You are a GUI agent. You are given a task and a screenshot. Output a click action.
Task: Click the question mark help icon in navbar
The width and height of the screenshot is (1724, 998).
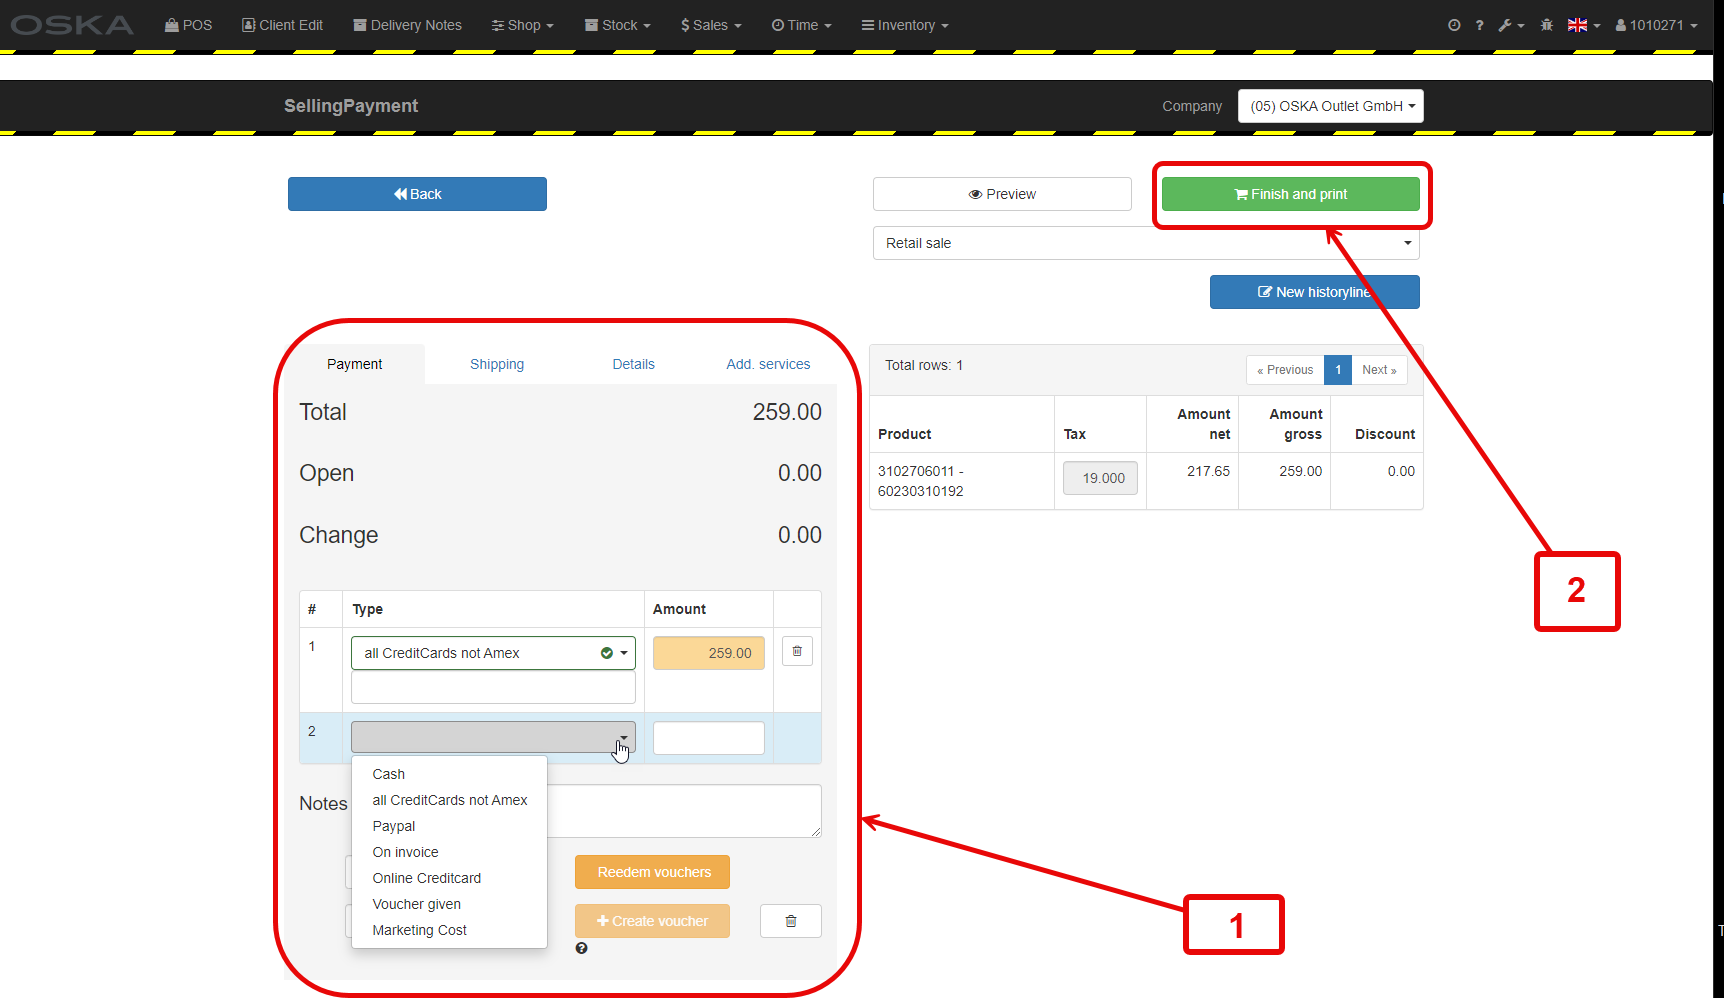point(1479,25)
